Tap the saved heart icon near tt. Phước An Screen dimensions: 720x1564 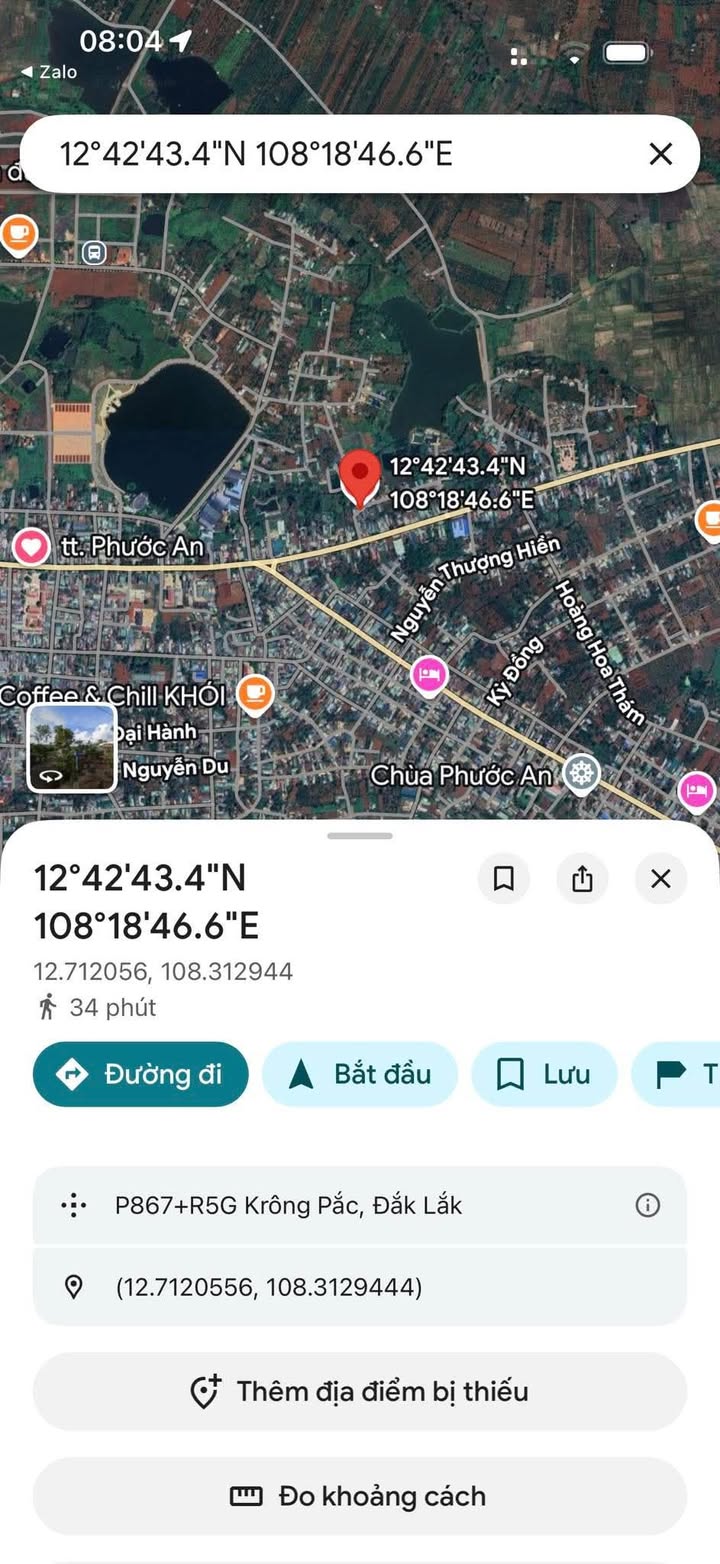click(31, 547)
